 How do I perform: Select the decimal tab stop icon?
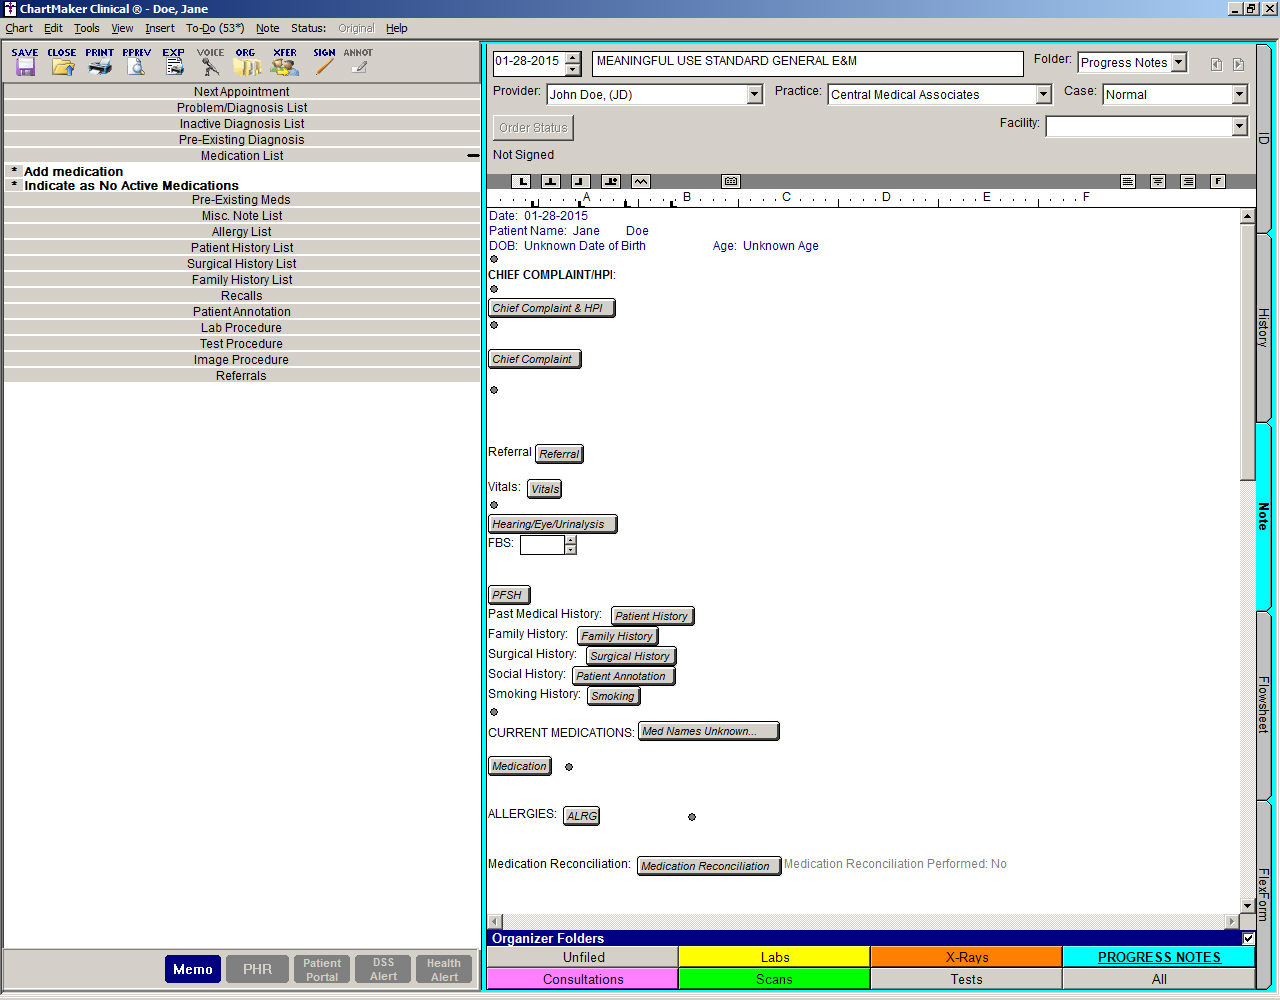coord(611,181)
